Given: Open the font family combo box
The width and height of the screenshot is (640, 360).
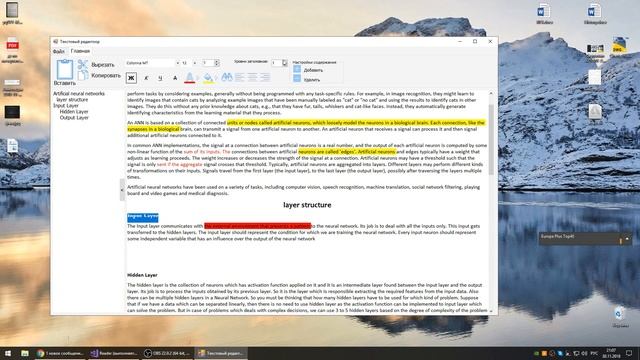Looking at the screenshot, I should (153, 63).
